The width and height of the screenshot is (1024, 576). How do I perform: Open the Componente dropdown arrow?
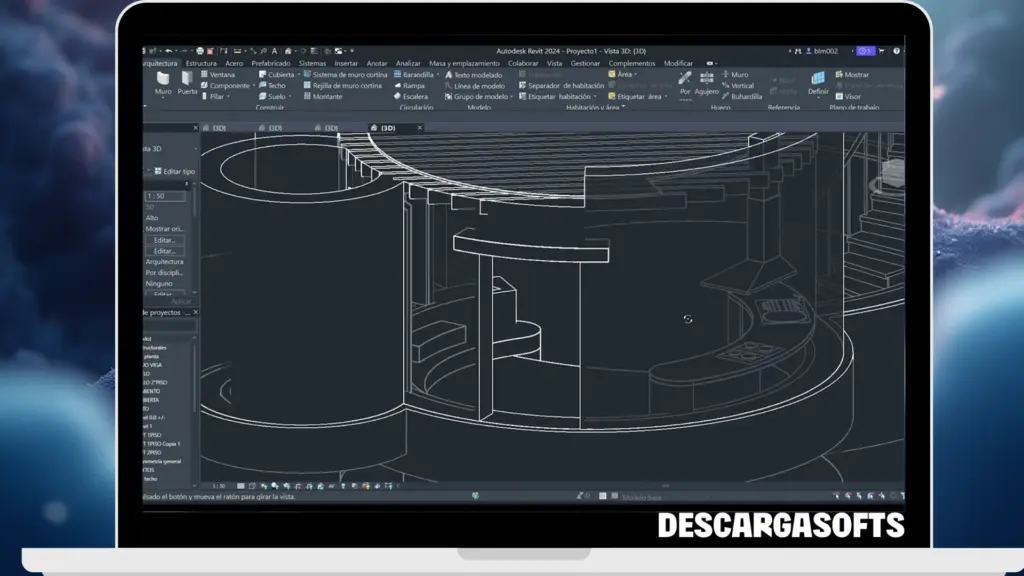point(254,86)
